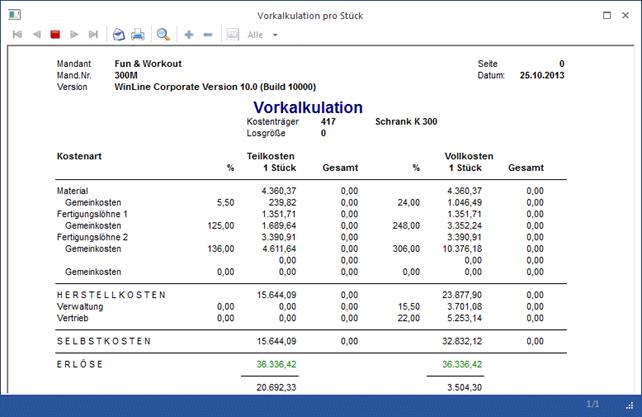Screen dimensions: 642x417
Task: Maximize the Vorkalkulation window
Action: click(607, 14)
